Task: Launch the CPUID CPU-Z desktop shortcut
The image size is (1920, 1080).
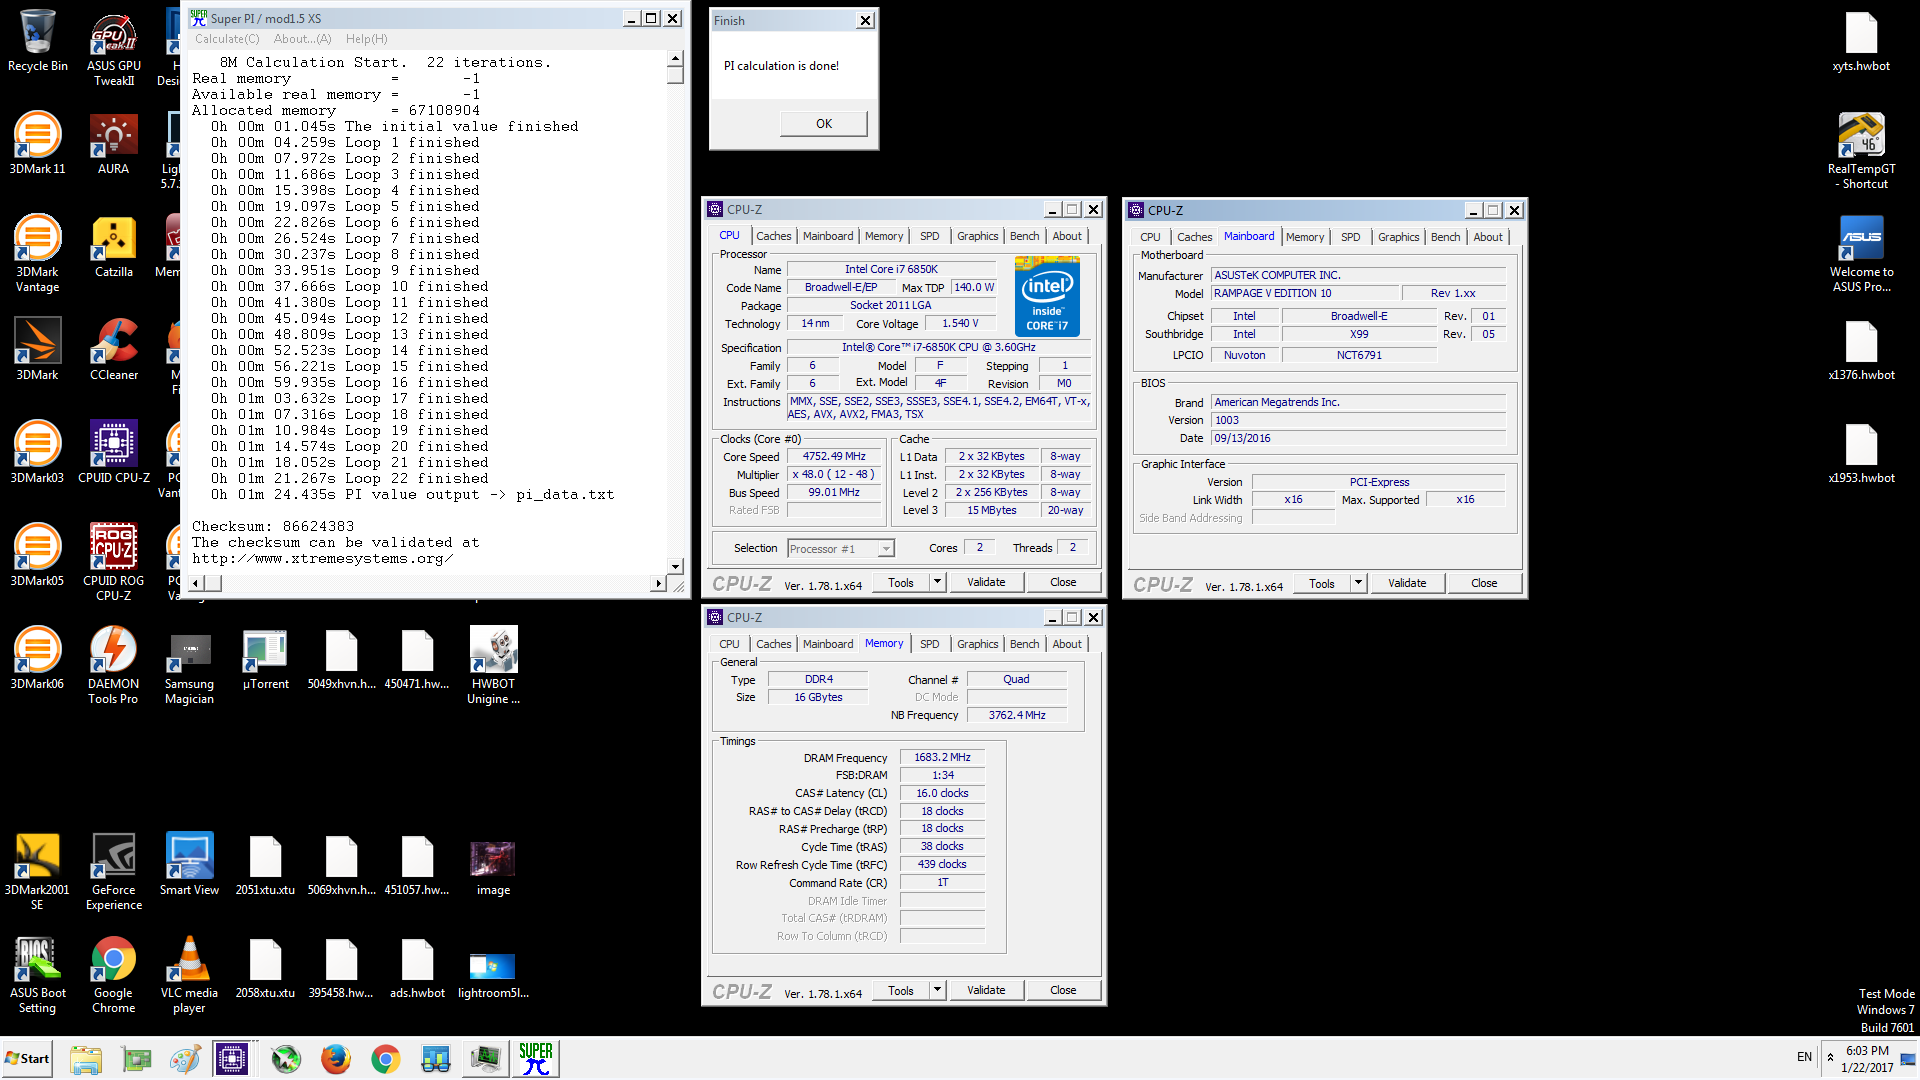Action: [x=113, y=453]
